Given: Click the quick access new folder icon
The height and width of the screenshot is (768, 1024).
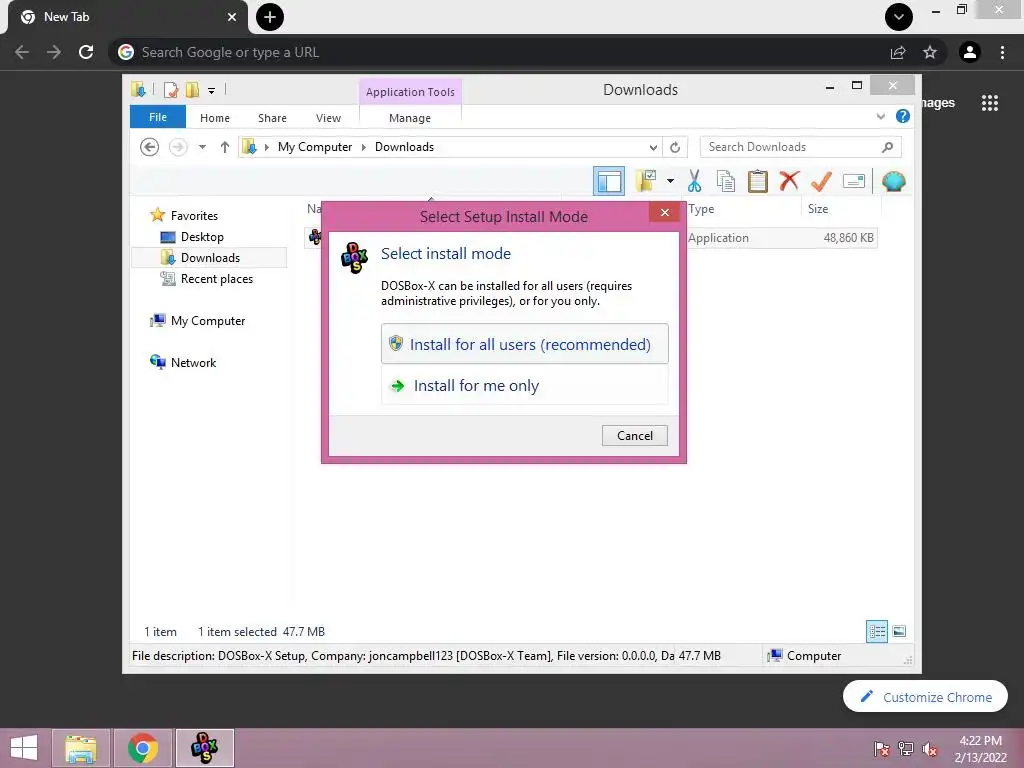Looking at the screenshot, I should click(x=192, y=89).
